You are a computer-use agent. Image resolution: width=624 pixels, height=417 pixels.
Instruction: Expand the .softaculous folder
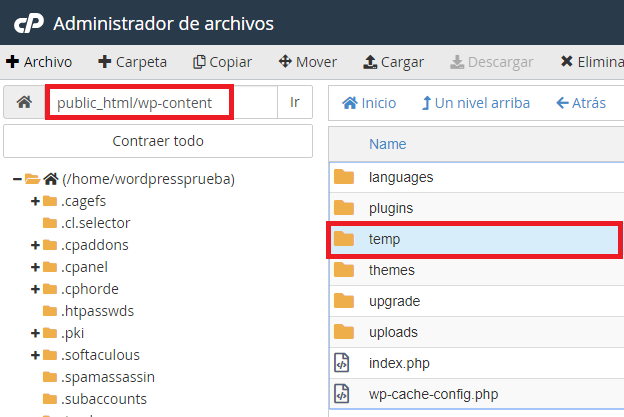pos(35,355)
